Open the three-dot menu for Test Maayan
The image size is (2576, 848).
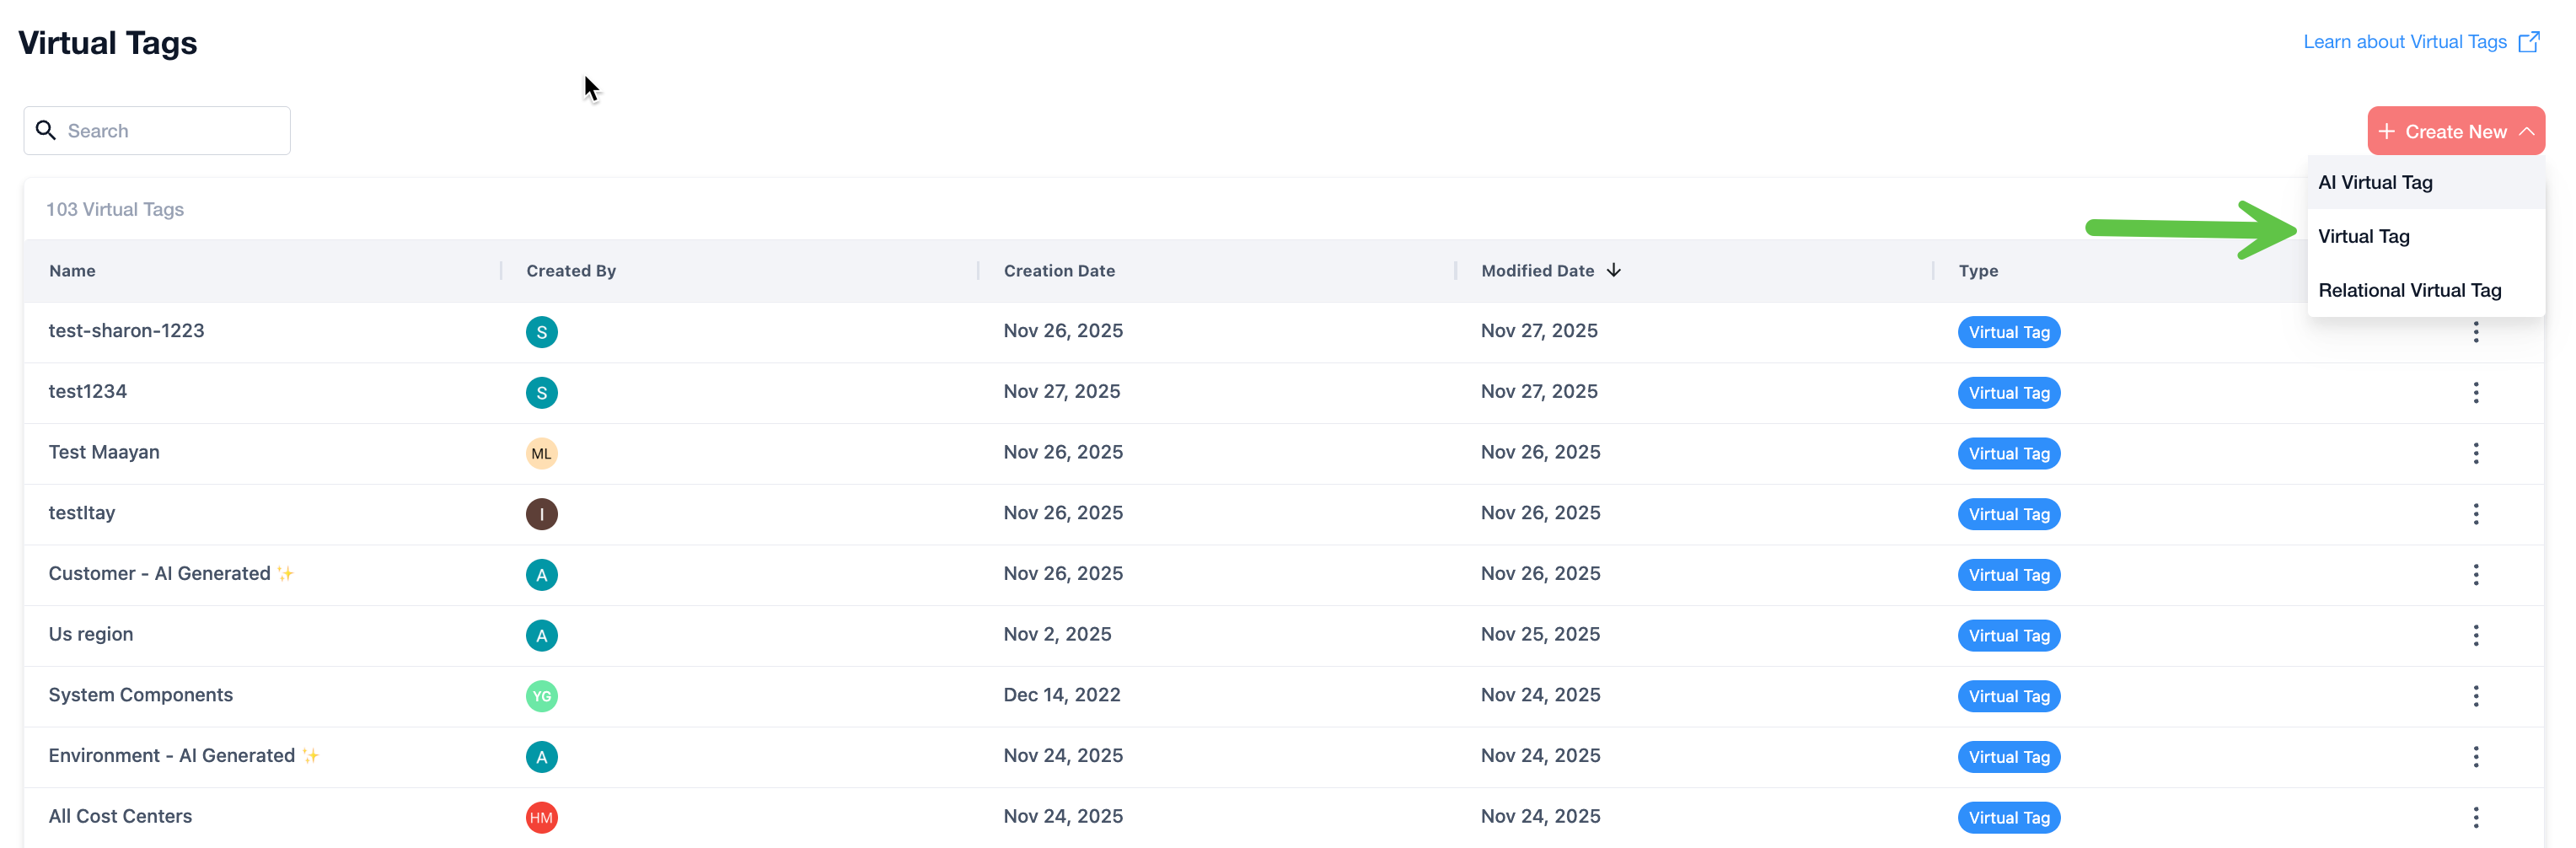2475,453
